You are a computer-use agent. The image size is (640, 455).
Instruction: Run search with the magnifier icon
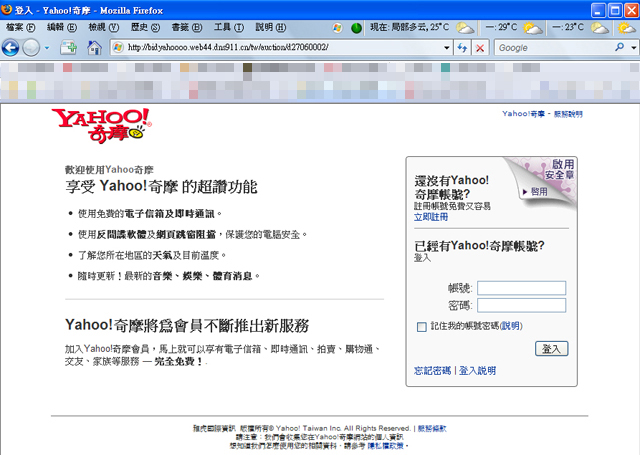(620, 47)
